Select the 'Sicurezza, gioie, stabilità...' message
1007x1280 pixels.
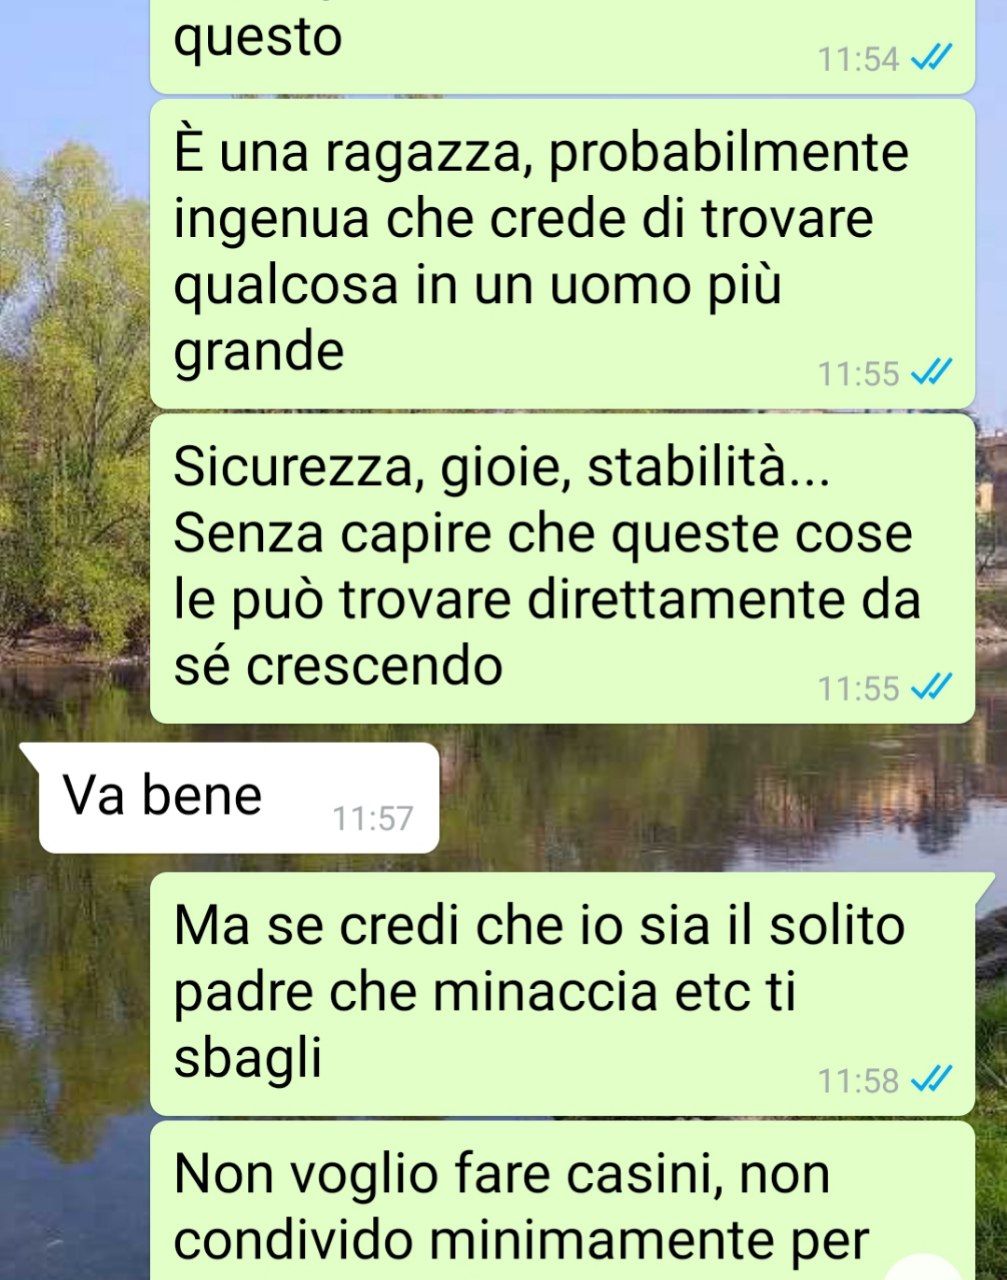click(562, 568)
